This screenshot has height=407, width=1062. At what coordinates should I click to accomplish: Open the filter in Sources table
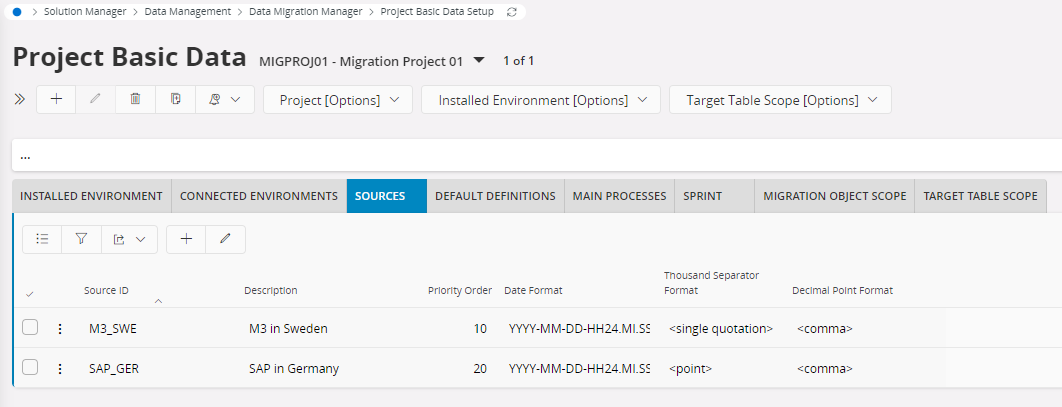[x=82, y=239]
